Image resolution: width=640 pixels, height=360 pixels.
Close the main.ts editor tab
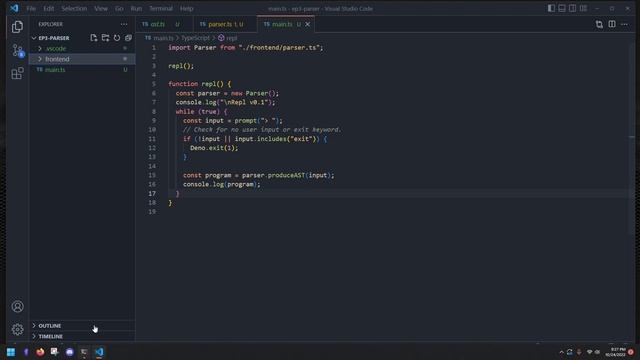coord(308,24)
